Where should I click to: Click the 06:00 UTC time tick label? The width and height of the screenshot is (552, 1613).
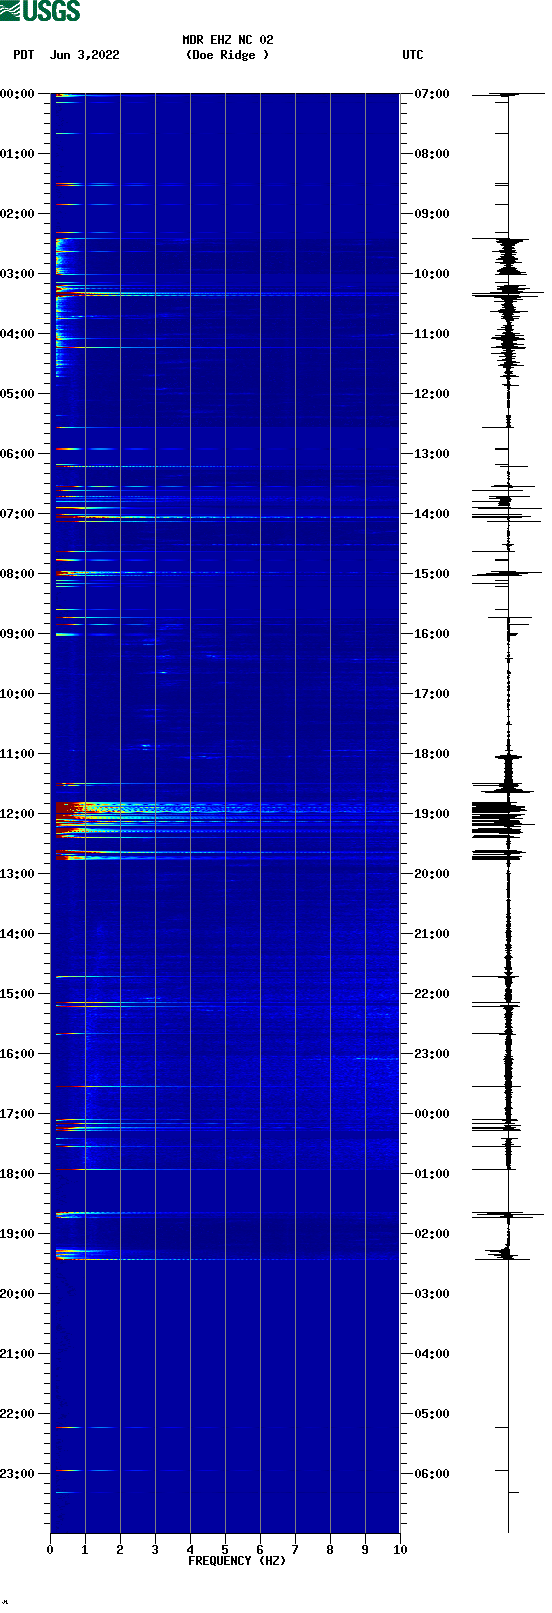432,1474
